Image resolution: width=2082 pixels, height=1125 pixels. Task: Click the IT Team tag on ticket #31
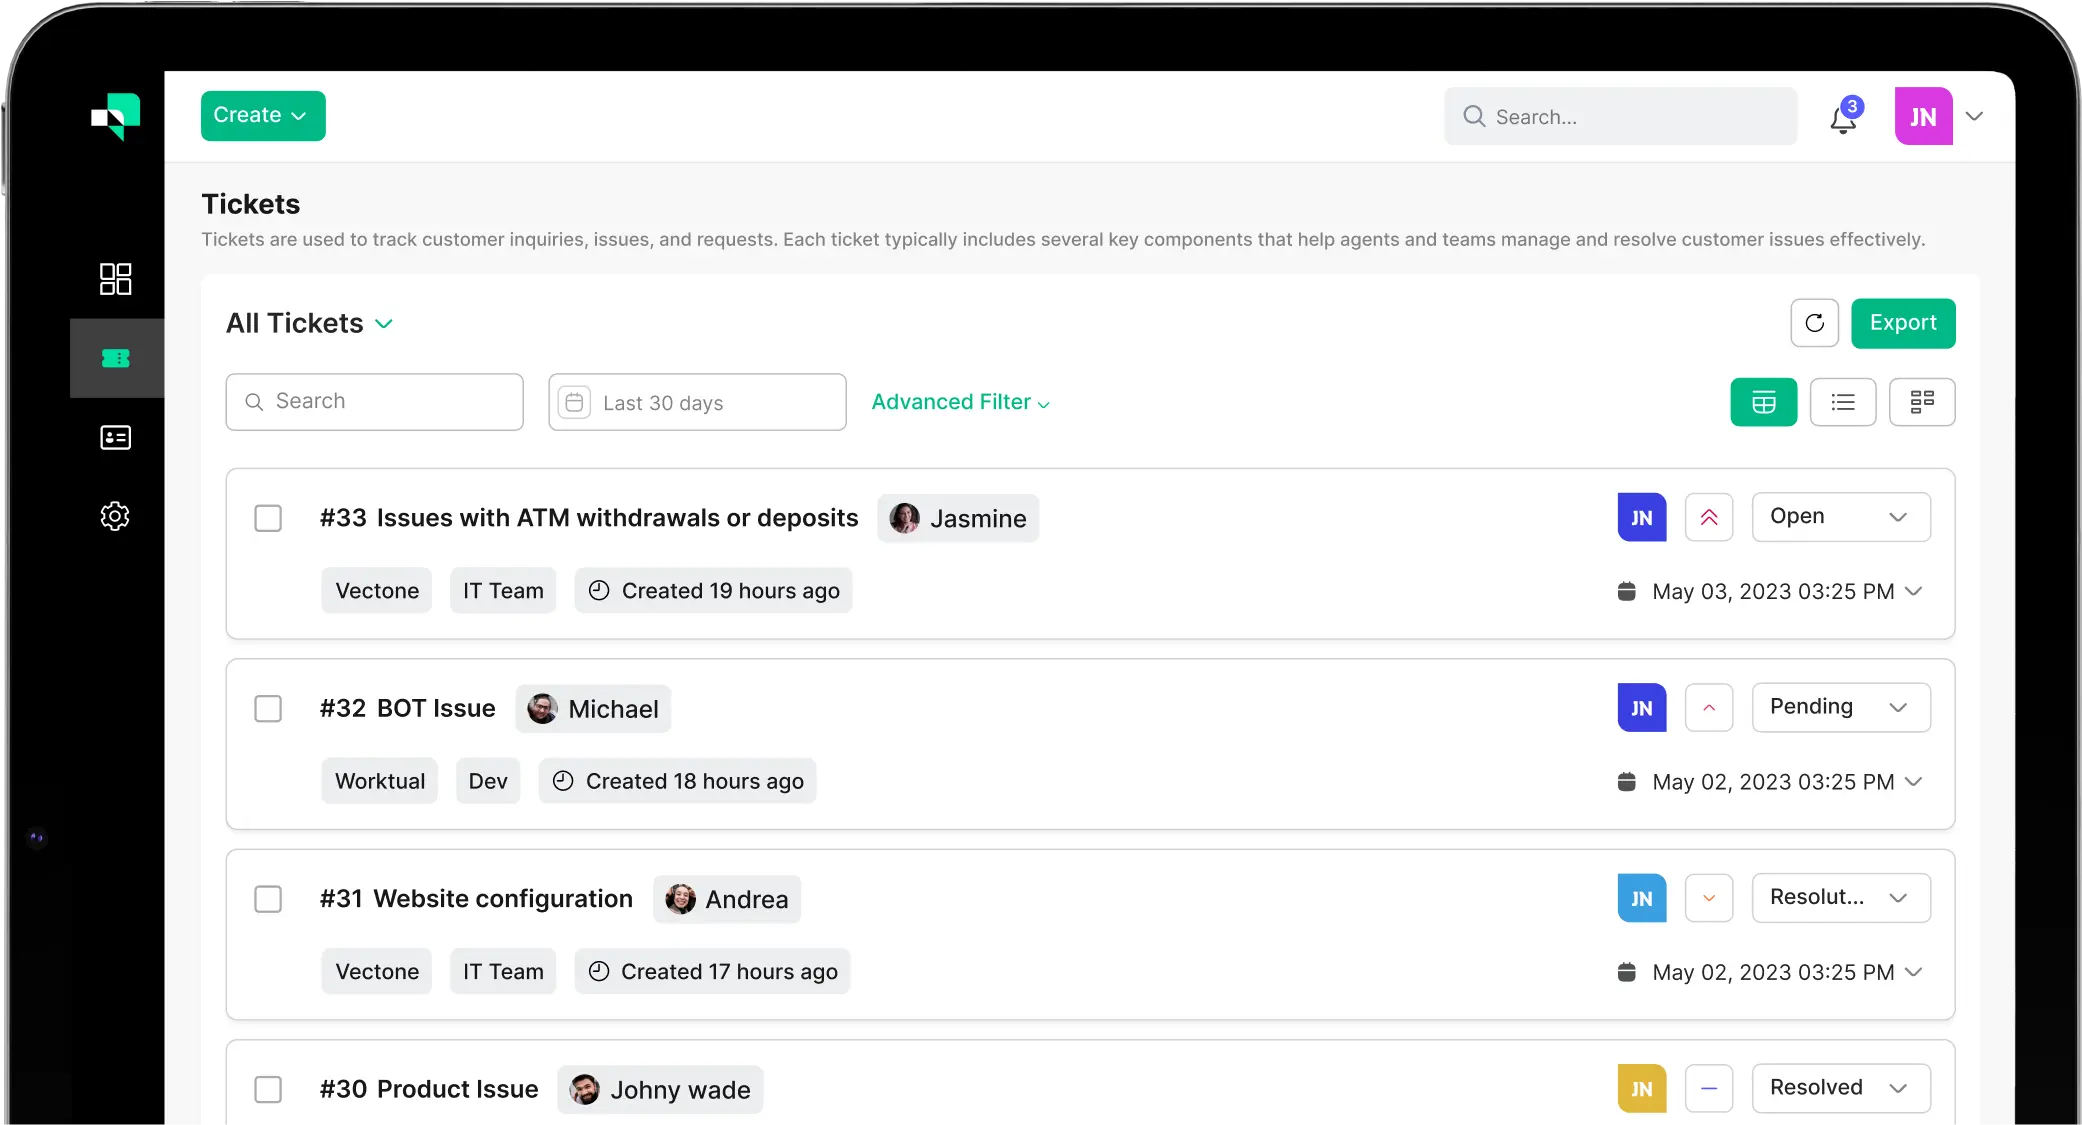tap(503, 971)
